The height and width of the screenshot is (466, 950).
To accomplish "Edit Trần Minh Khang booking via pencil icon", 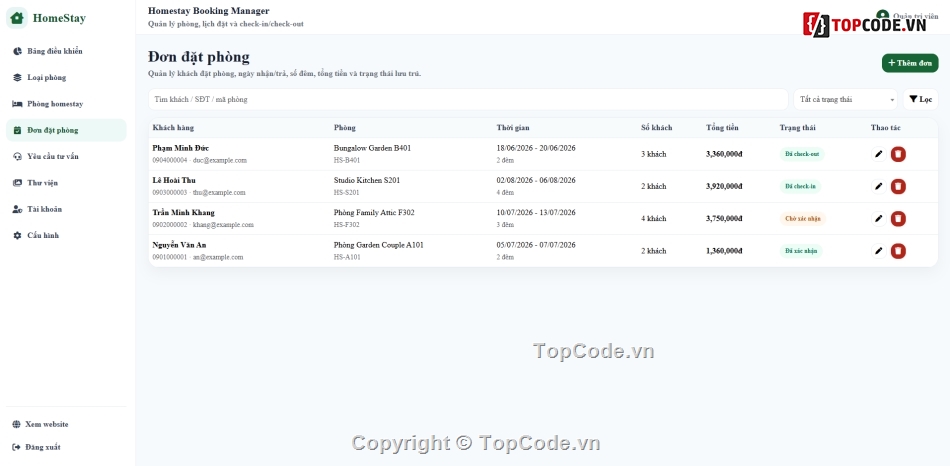I will [879, 219].
